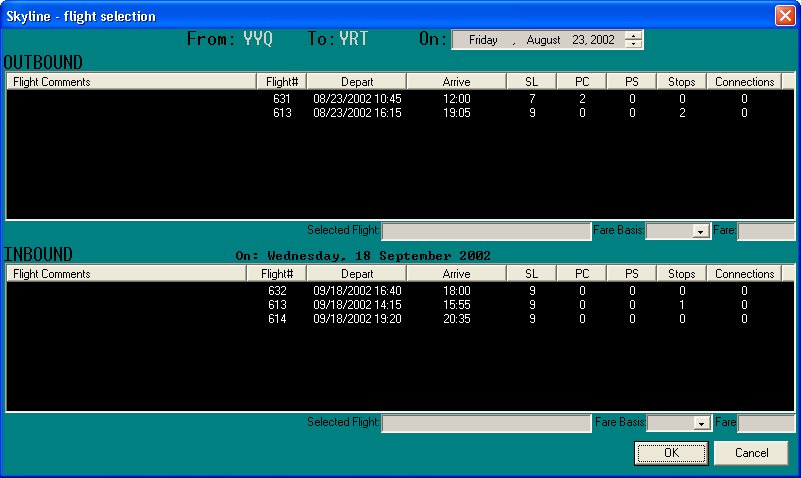The width and height of the screenshot is (801, 478).
Task: Click departure time 09/18/2002 16:40
Action: [x=357, y=291]
